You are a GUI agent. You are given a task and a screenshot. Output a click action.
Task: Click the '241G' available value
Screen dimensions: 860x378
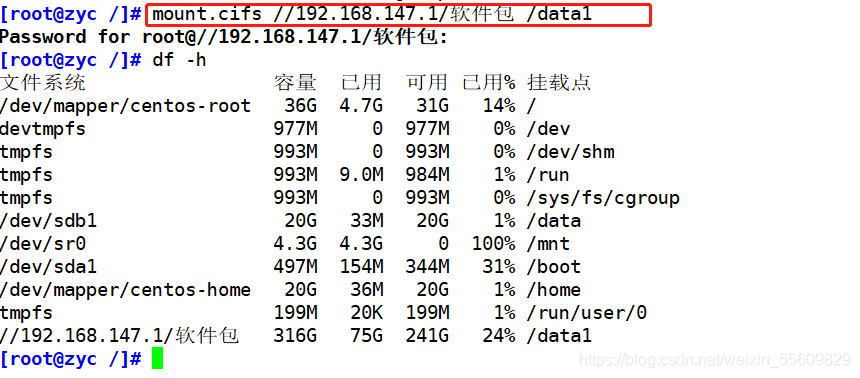coord(427,336)
